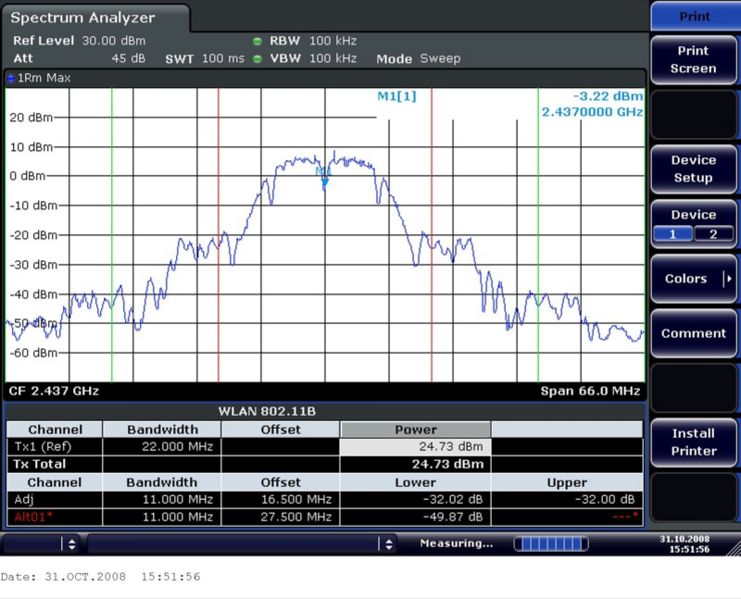
Task: Click CF 2.437 GHz label
Action: tap(54, 391)
